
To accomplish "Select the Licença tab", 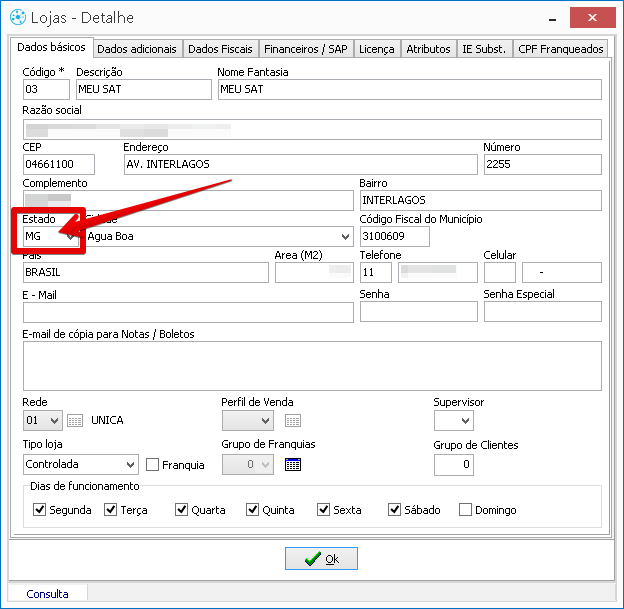I will tap(377, 49).
